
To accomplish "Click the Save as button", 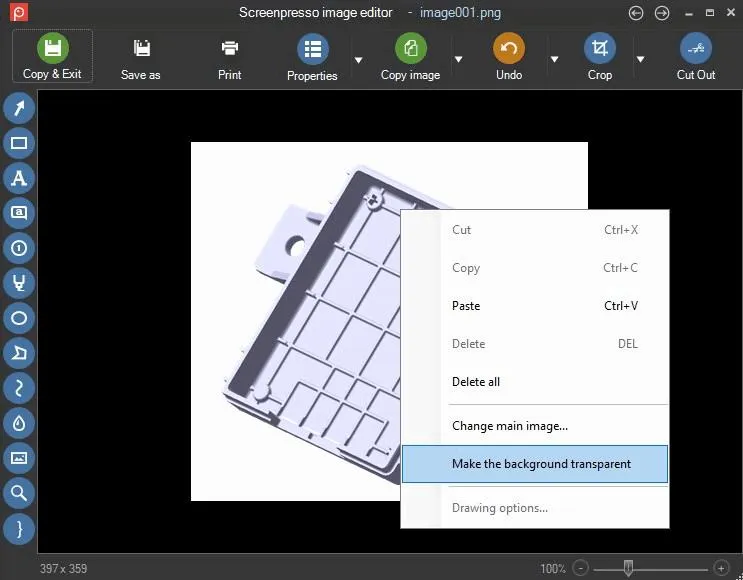I will point(141,57).
